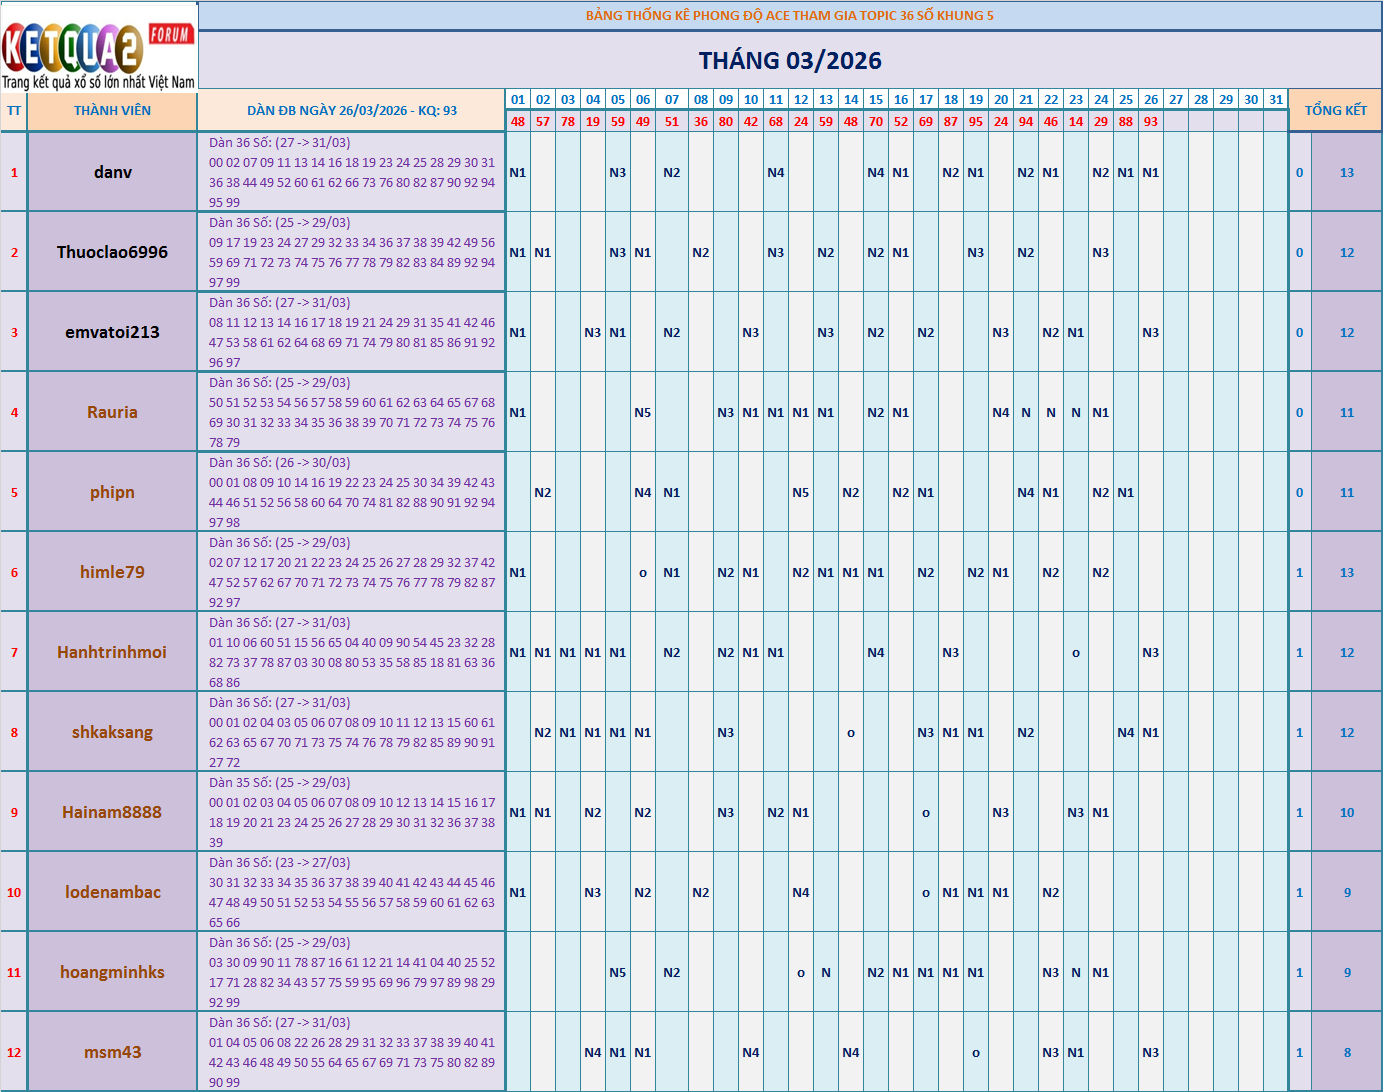Click member name Hanhtrinhmoi
This screenshot has height=1092, width=1383.
(x=112, y=652)
